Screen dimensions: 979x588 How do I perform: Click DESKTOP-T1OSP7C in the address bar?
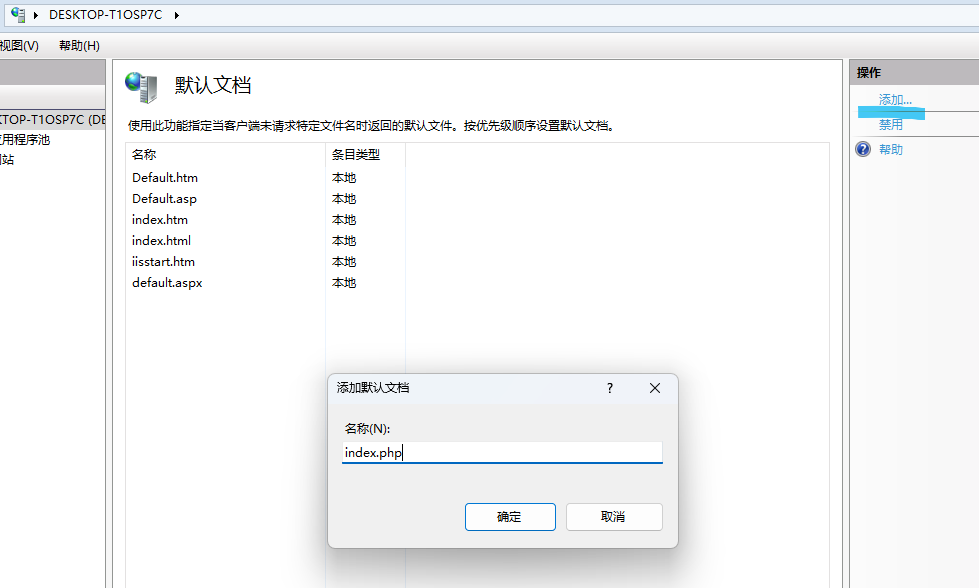coord(106,15)
